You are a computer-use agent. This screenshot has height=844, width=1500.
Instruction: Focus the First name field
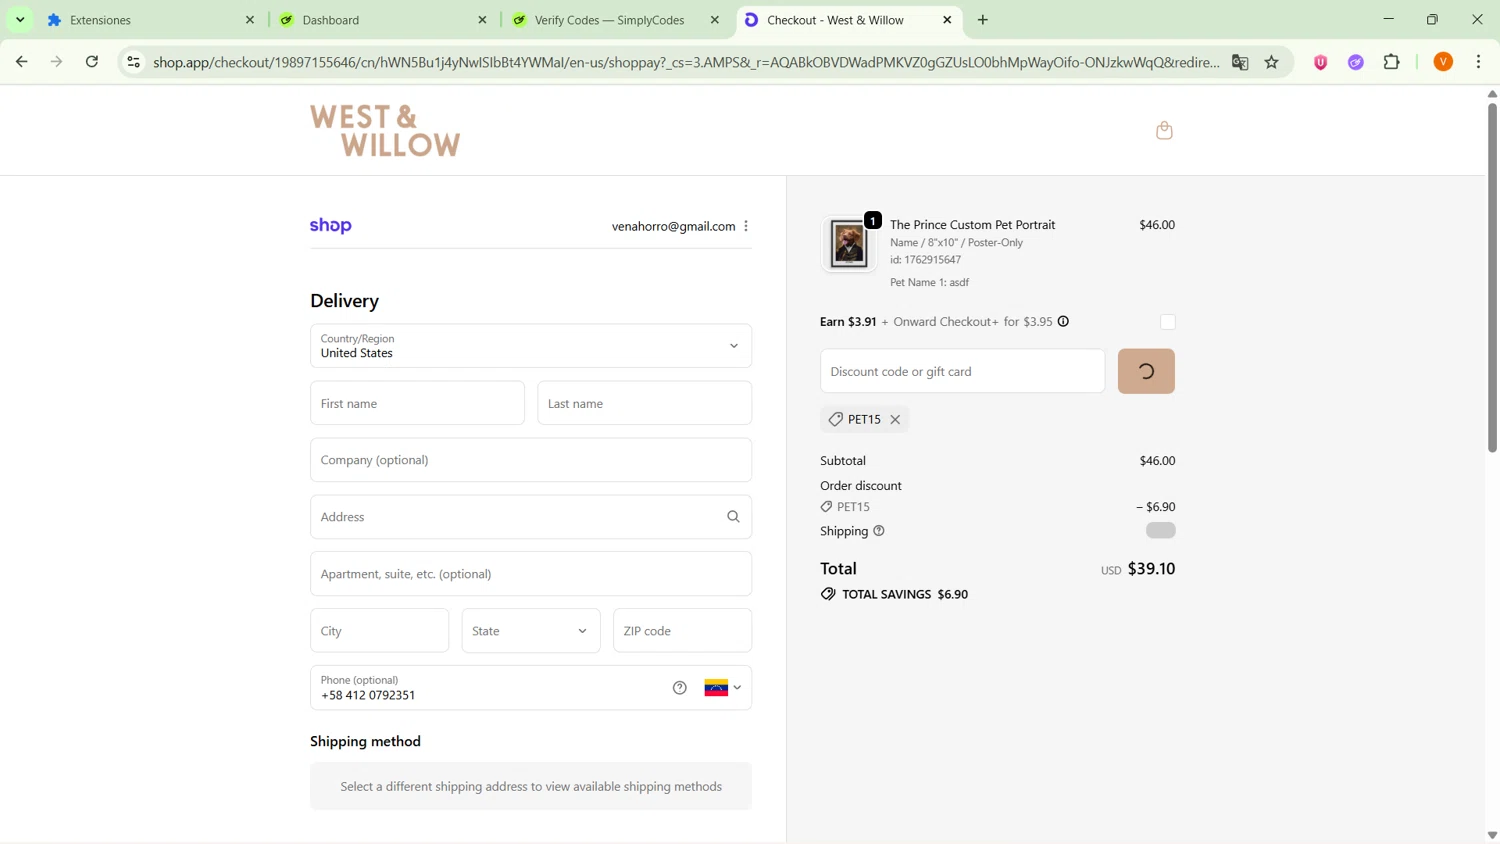point(417,403)
